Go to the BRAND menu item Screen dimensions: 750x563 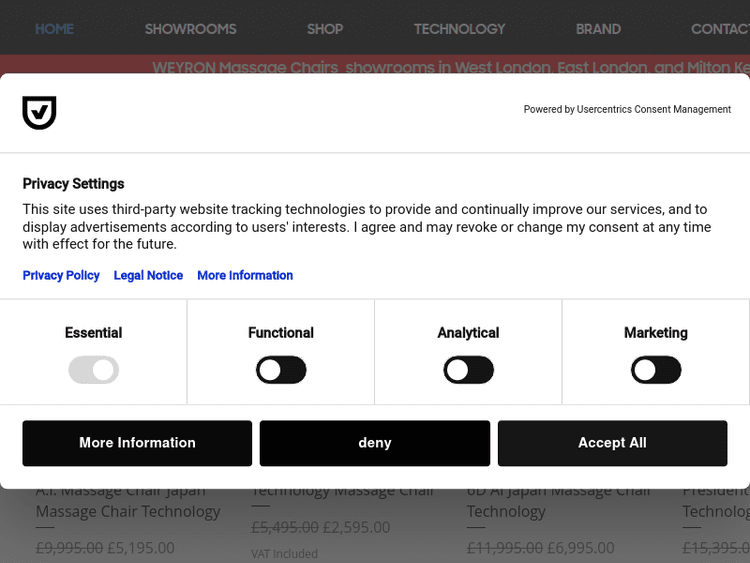click(598, 29)
